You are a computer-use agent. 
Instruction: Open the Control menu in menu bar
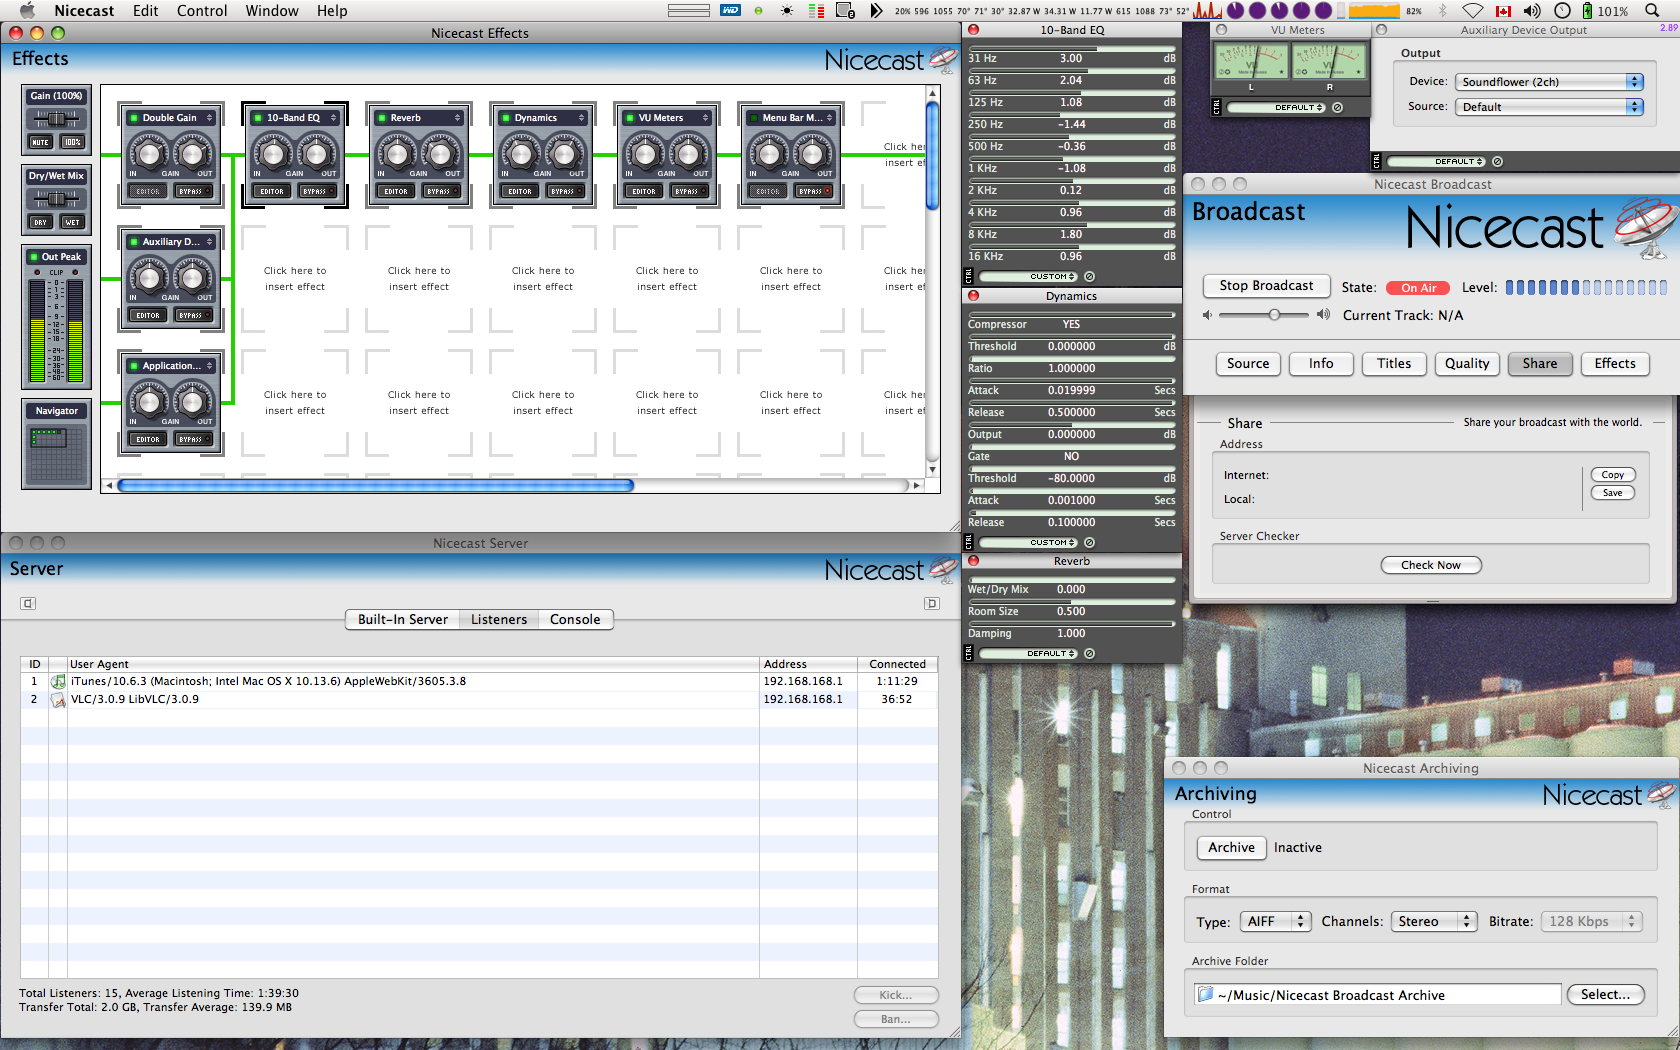click(202, 11)
